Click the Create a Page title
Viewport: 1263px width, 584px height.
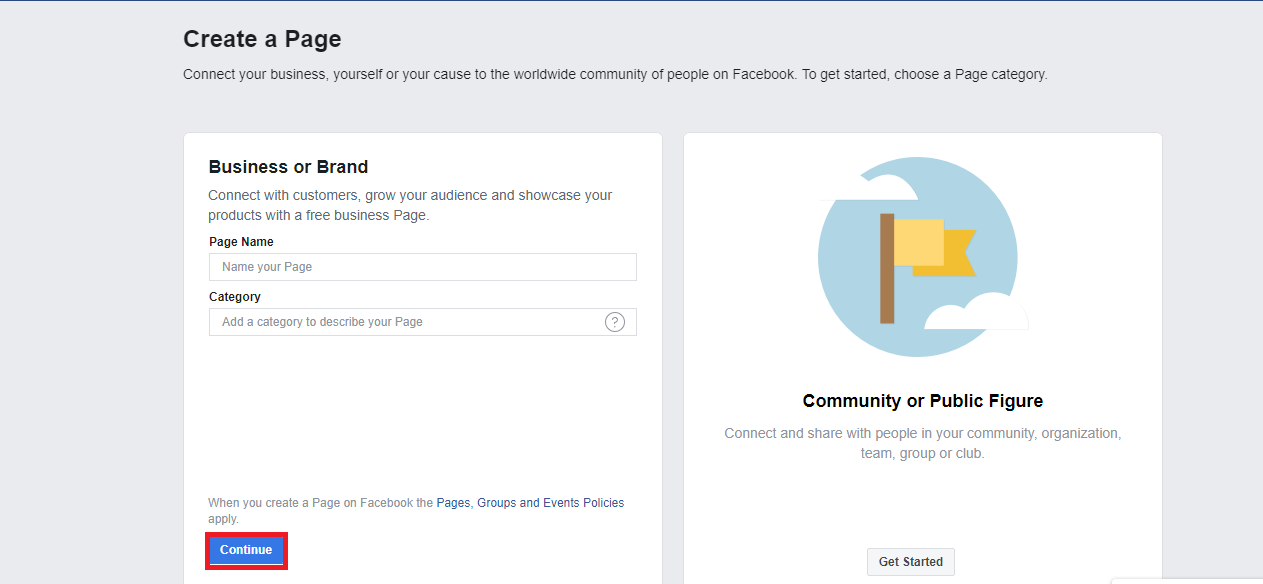pos(262,39)
